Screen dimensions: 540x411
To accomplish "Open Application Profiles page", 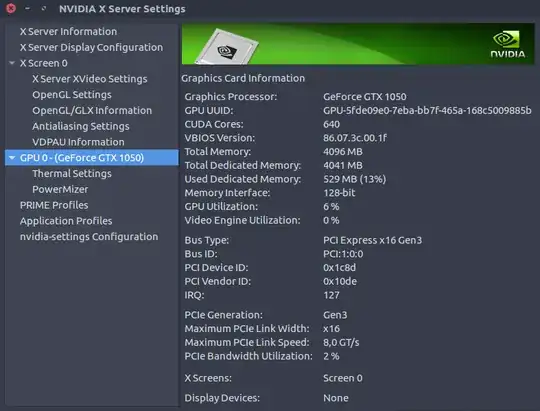I will [x=66, y=221].
